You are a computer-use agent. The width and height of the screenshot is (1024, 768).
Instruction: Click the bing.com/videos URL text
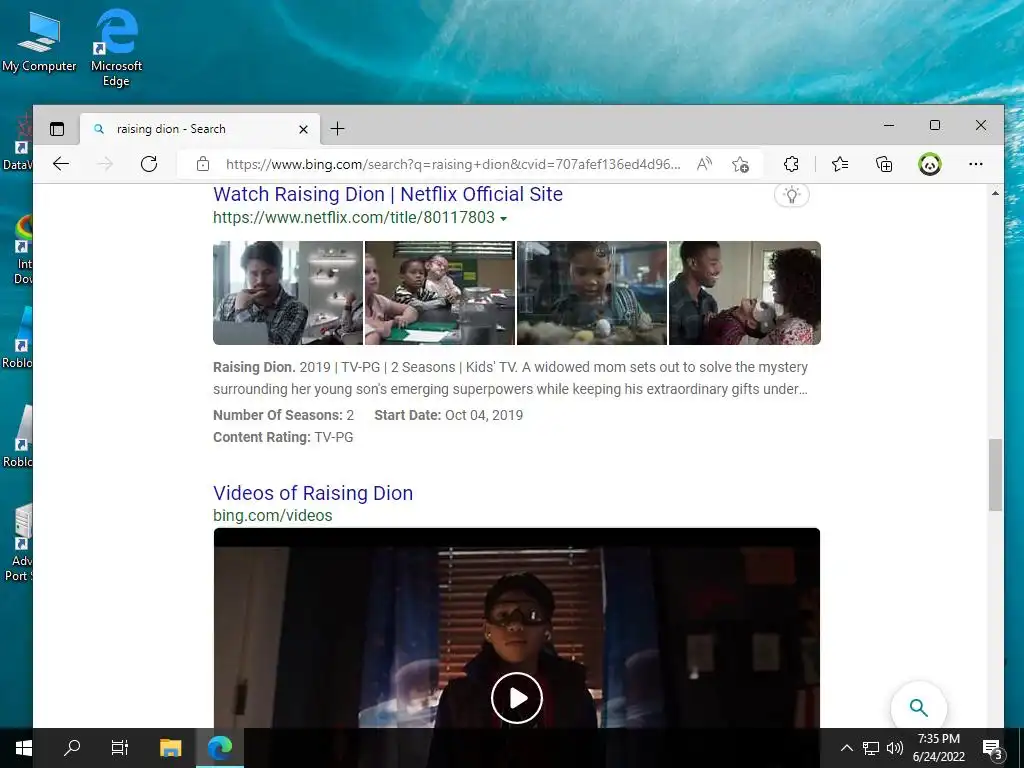272,515
